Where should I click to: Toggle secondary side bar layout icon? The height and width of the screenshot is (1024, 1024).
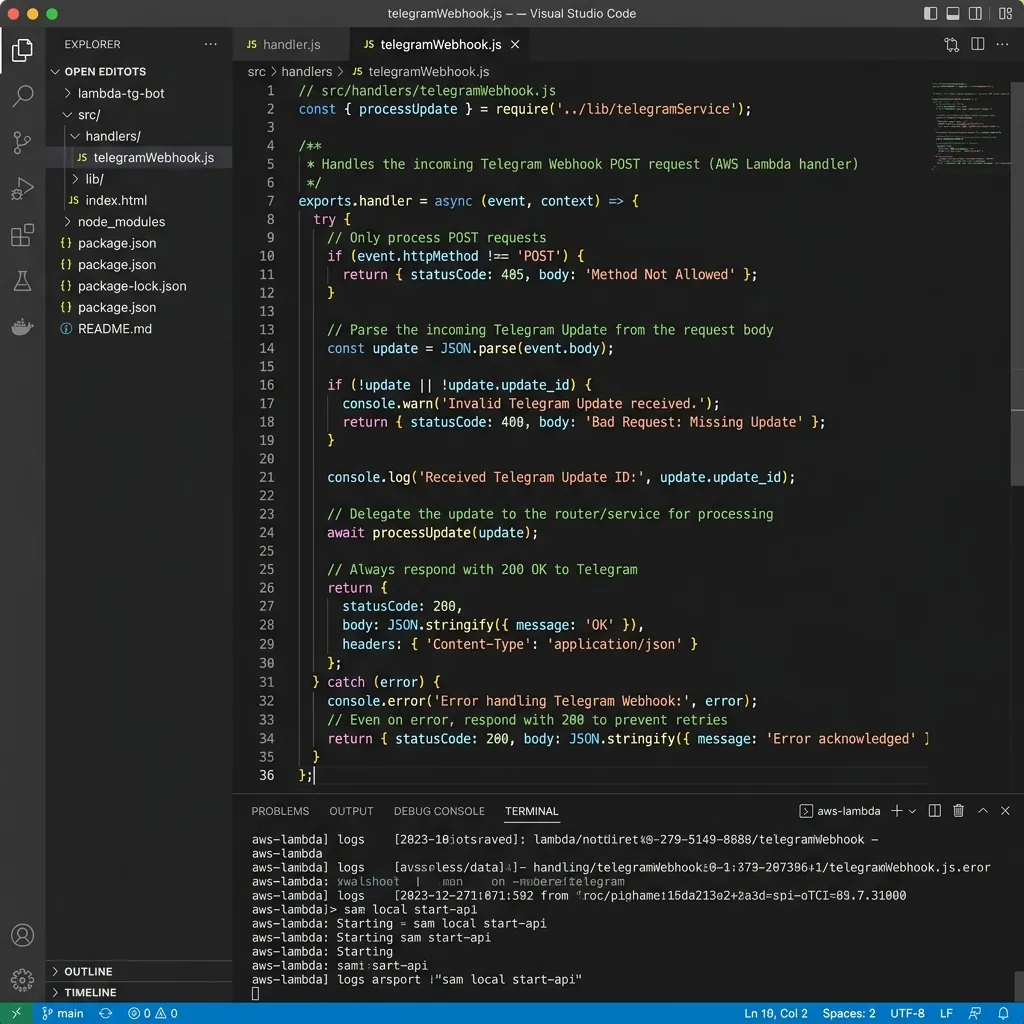(x=975, y=14)
